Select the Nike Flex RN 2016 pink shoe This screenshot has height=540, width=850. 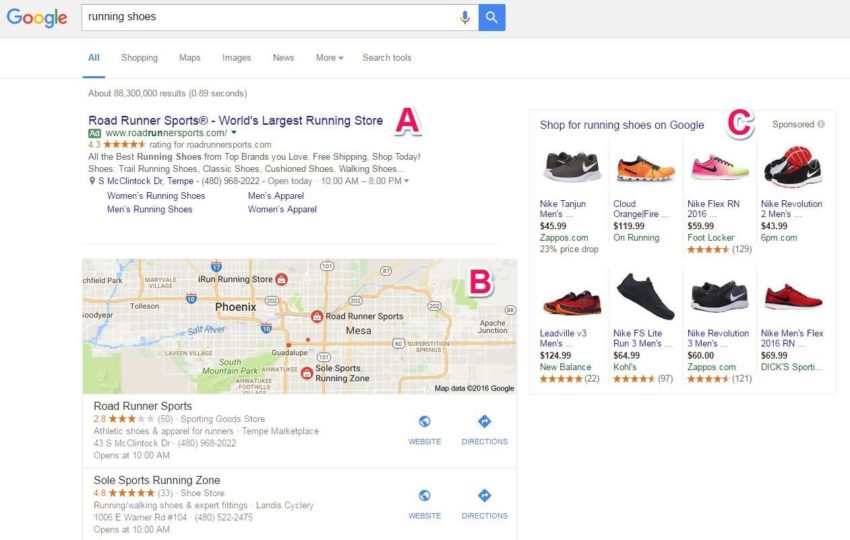pos(719,167)
